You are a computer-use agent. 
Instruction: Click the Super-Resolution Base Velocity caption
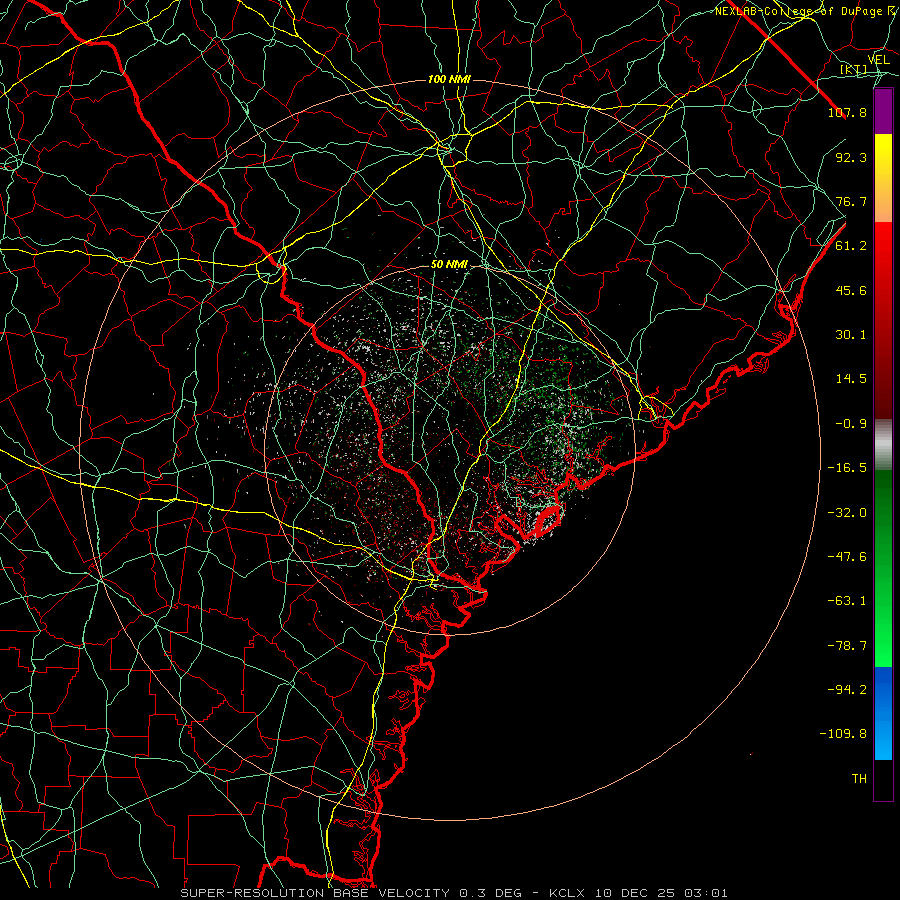click(x=453, y=893)
